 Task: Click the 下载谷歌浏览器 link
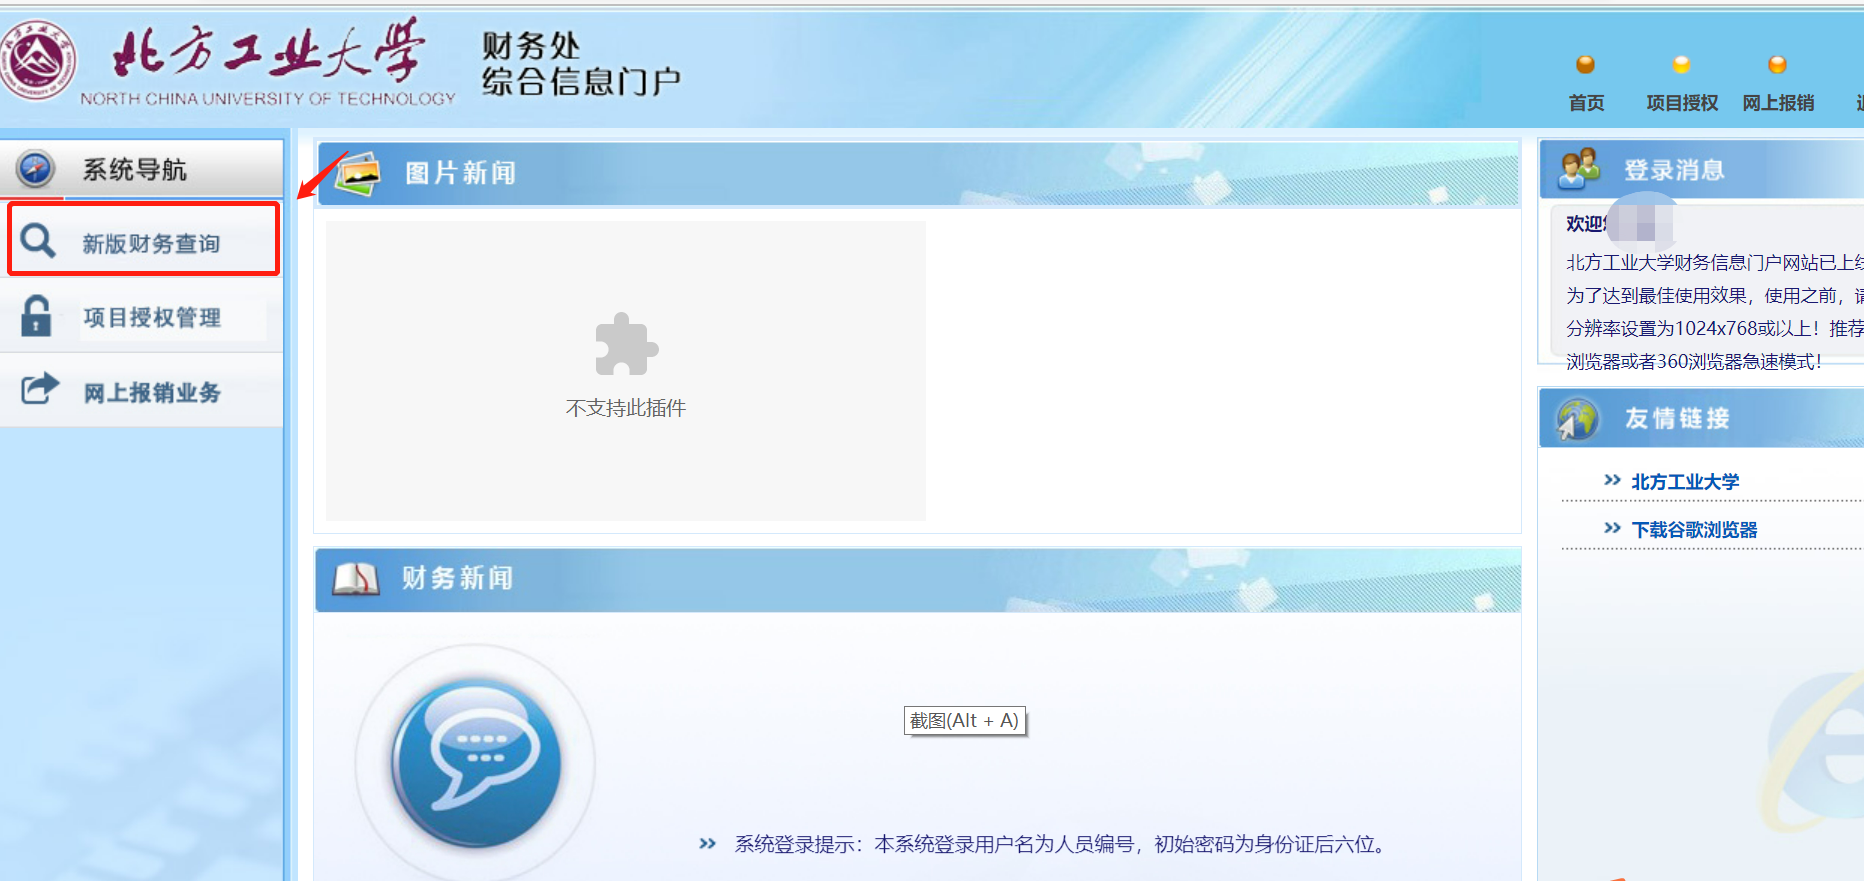[x=1694, y=530]
